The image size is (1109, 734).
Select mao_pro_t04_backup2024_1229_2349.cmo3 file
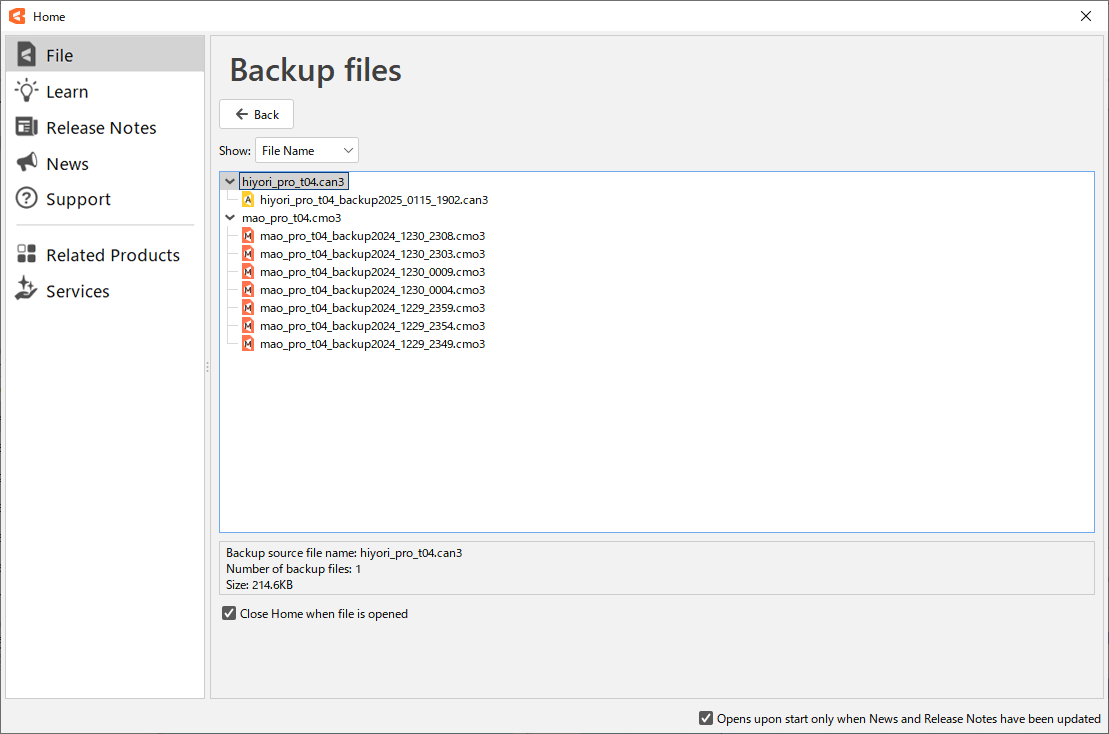372,344
